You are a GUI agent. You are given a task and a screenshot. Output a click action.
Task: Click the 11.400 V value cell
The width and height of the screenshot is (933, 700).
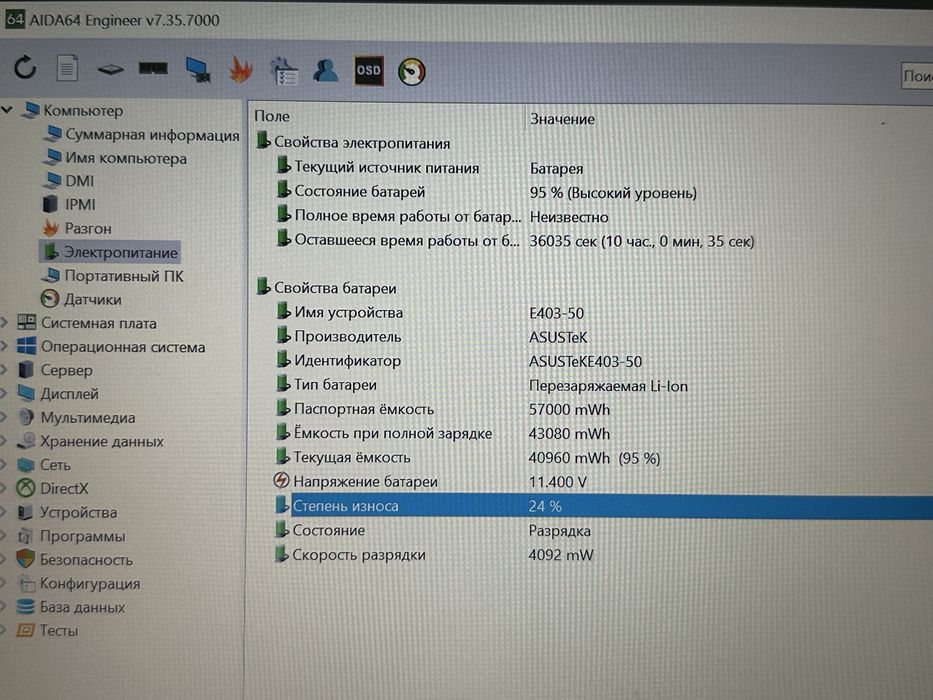(x=558, y=482)
